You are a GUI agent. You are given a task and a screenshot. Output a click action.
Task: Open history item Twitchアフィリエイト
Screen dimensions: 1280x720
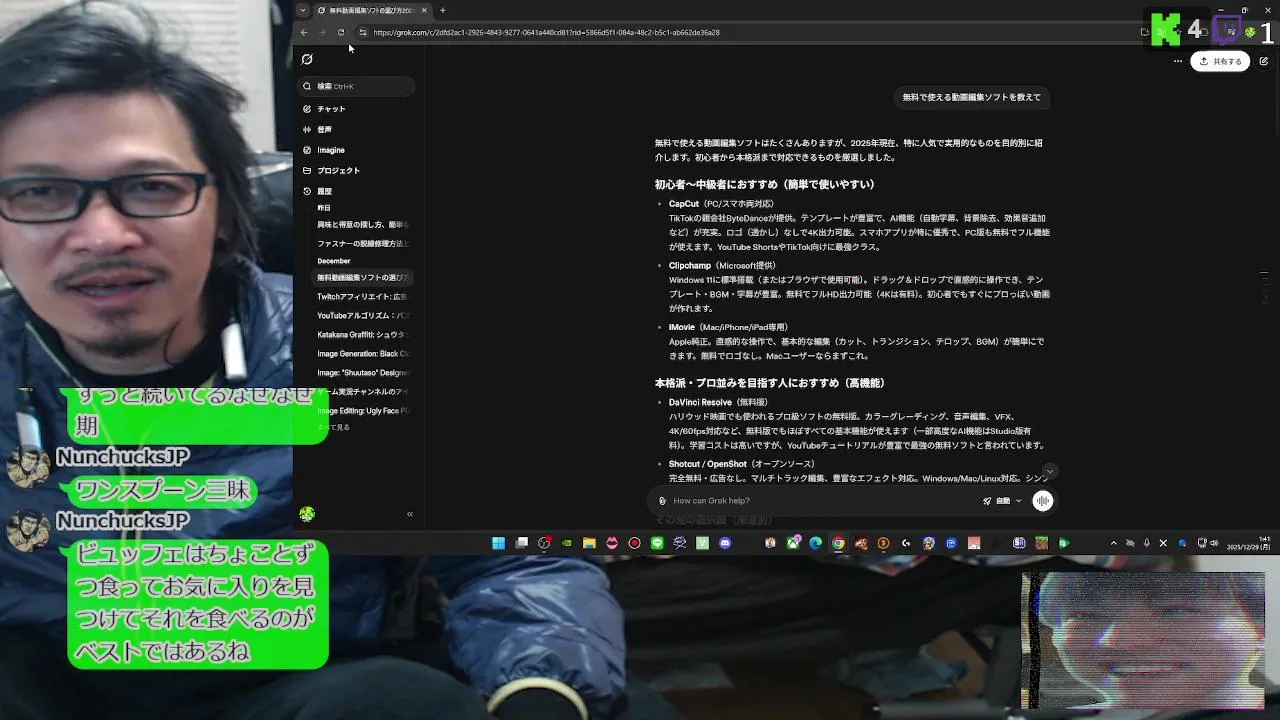[x=363, y=297]
